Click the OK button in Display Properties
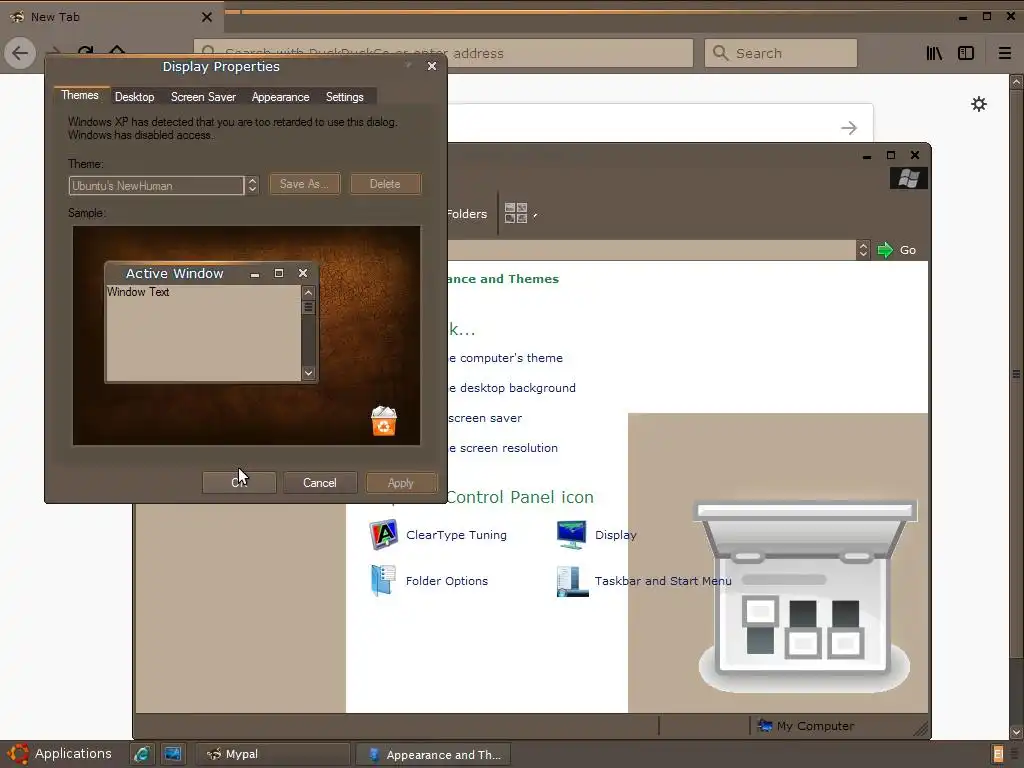The height and width of the screenshot is (768, 1024). click(239, 483)
